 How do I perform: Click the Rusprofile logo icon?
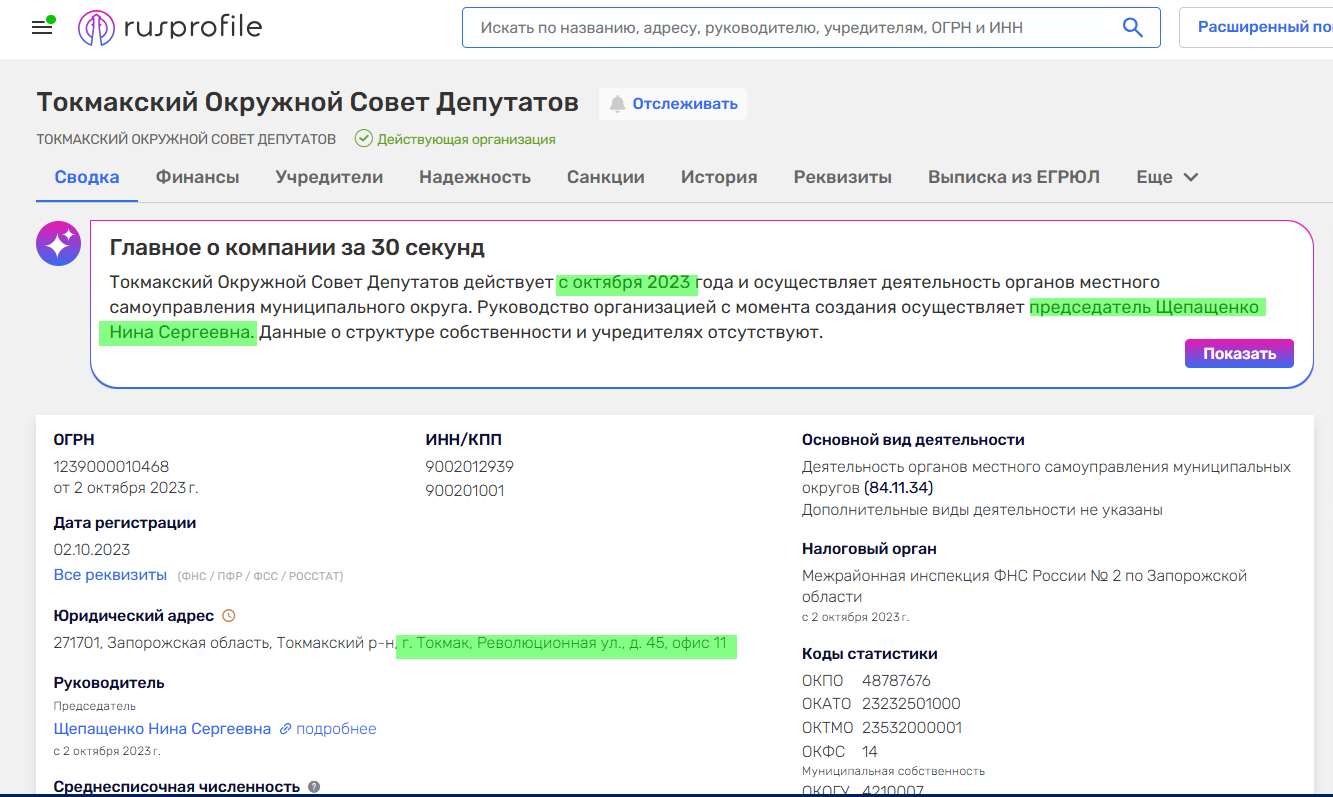(x=97, y=27)
